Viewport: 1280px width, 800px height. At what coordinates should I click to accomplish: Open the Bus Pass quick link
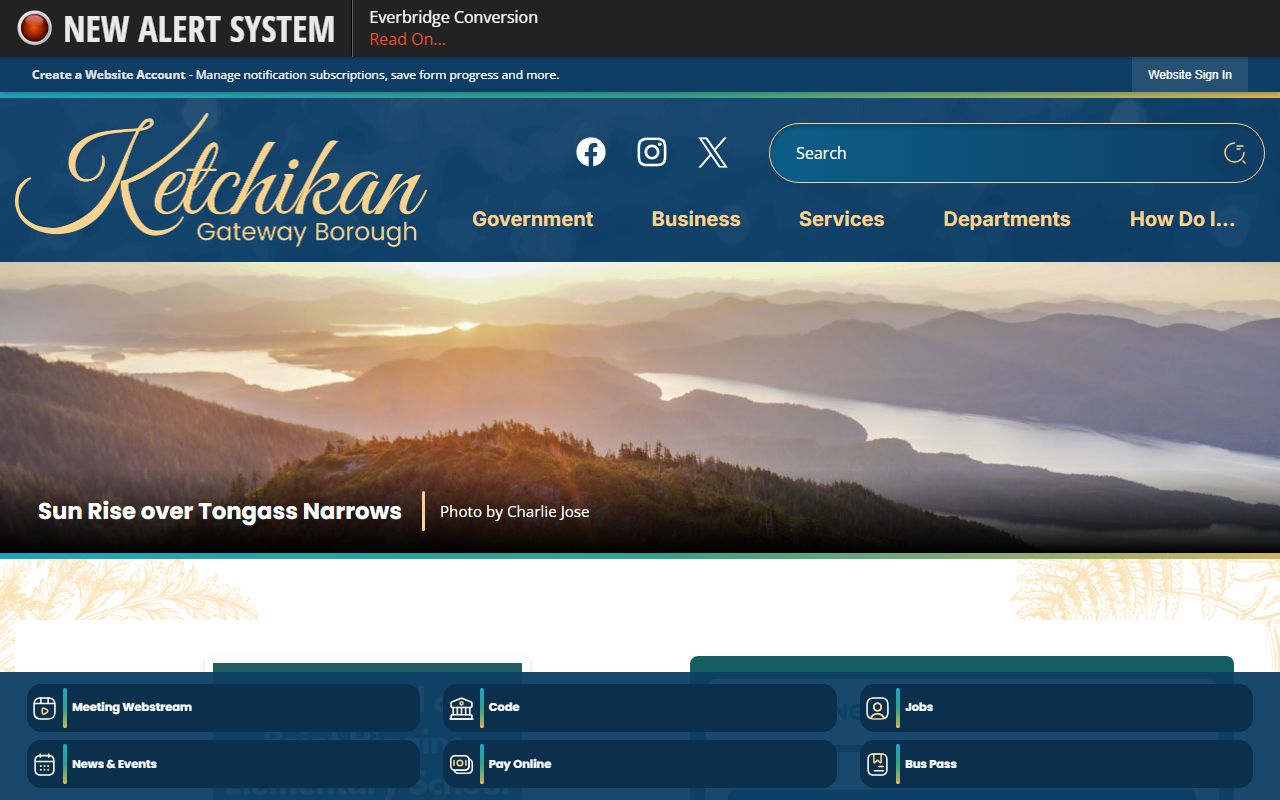(1056, 764)
